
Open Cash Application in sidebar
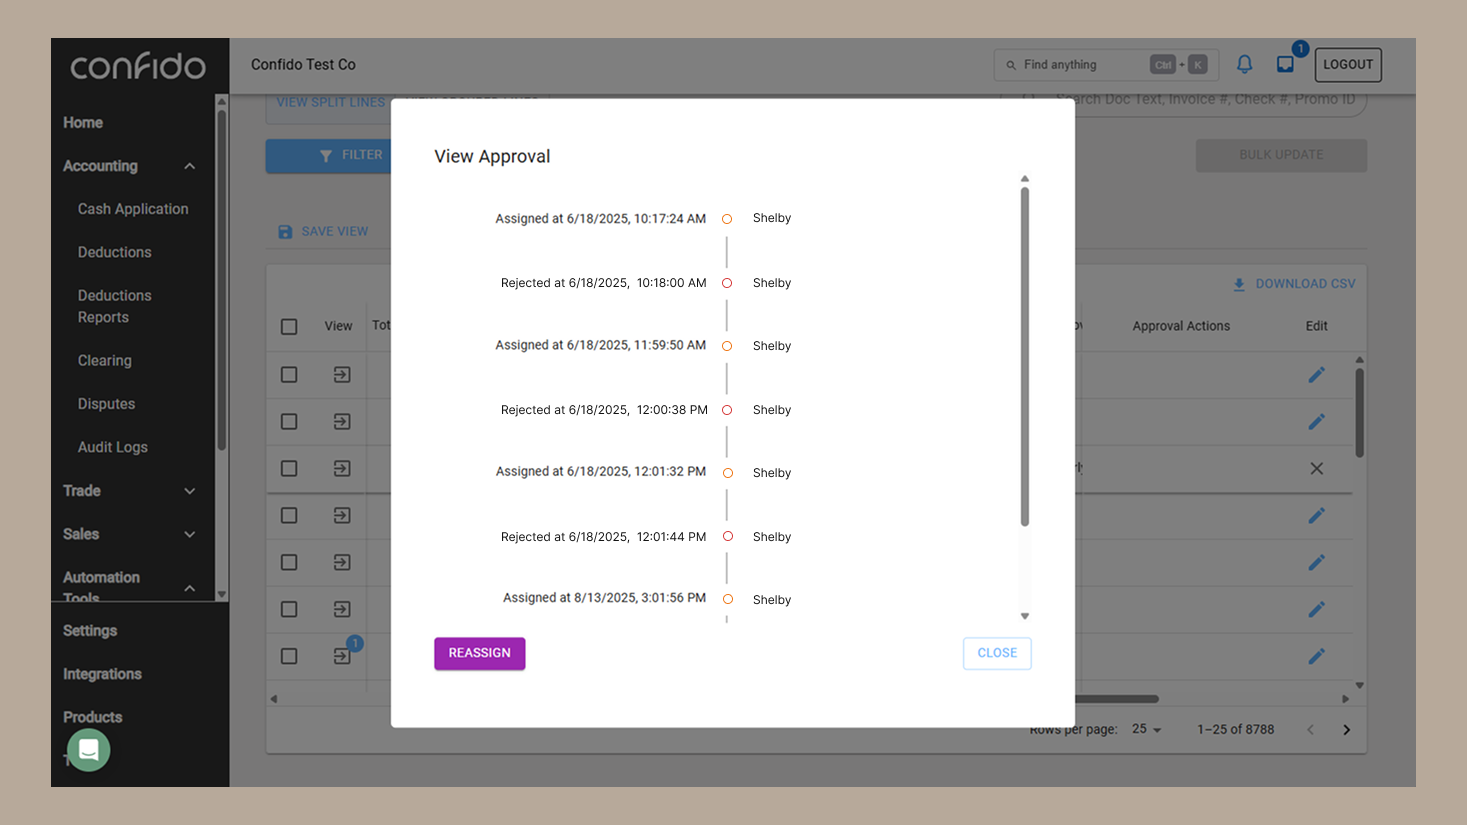point(133,209)
